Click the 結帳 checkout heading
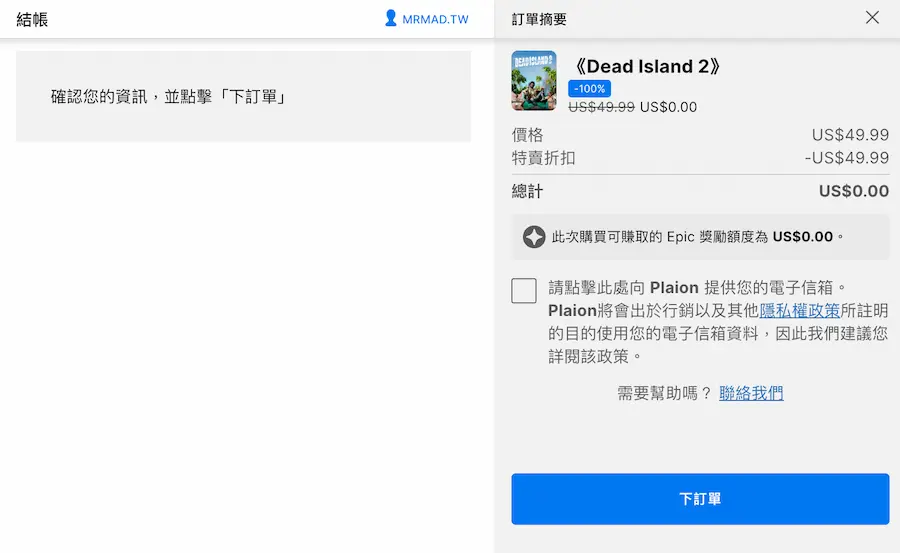The image size is (900, 553). [x=32, y=19]
